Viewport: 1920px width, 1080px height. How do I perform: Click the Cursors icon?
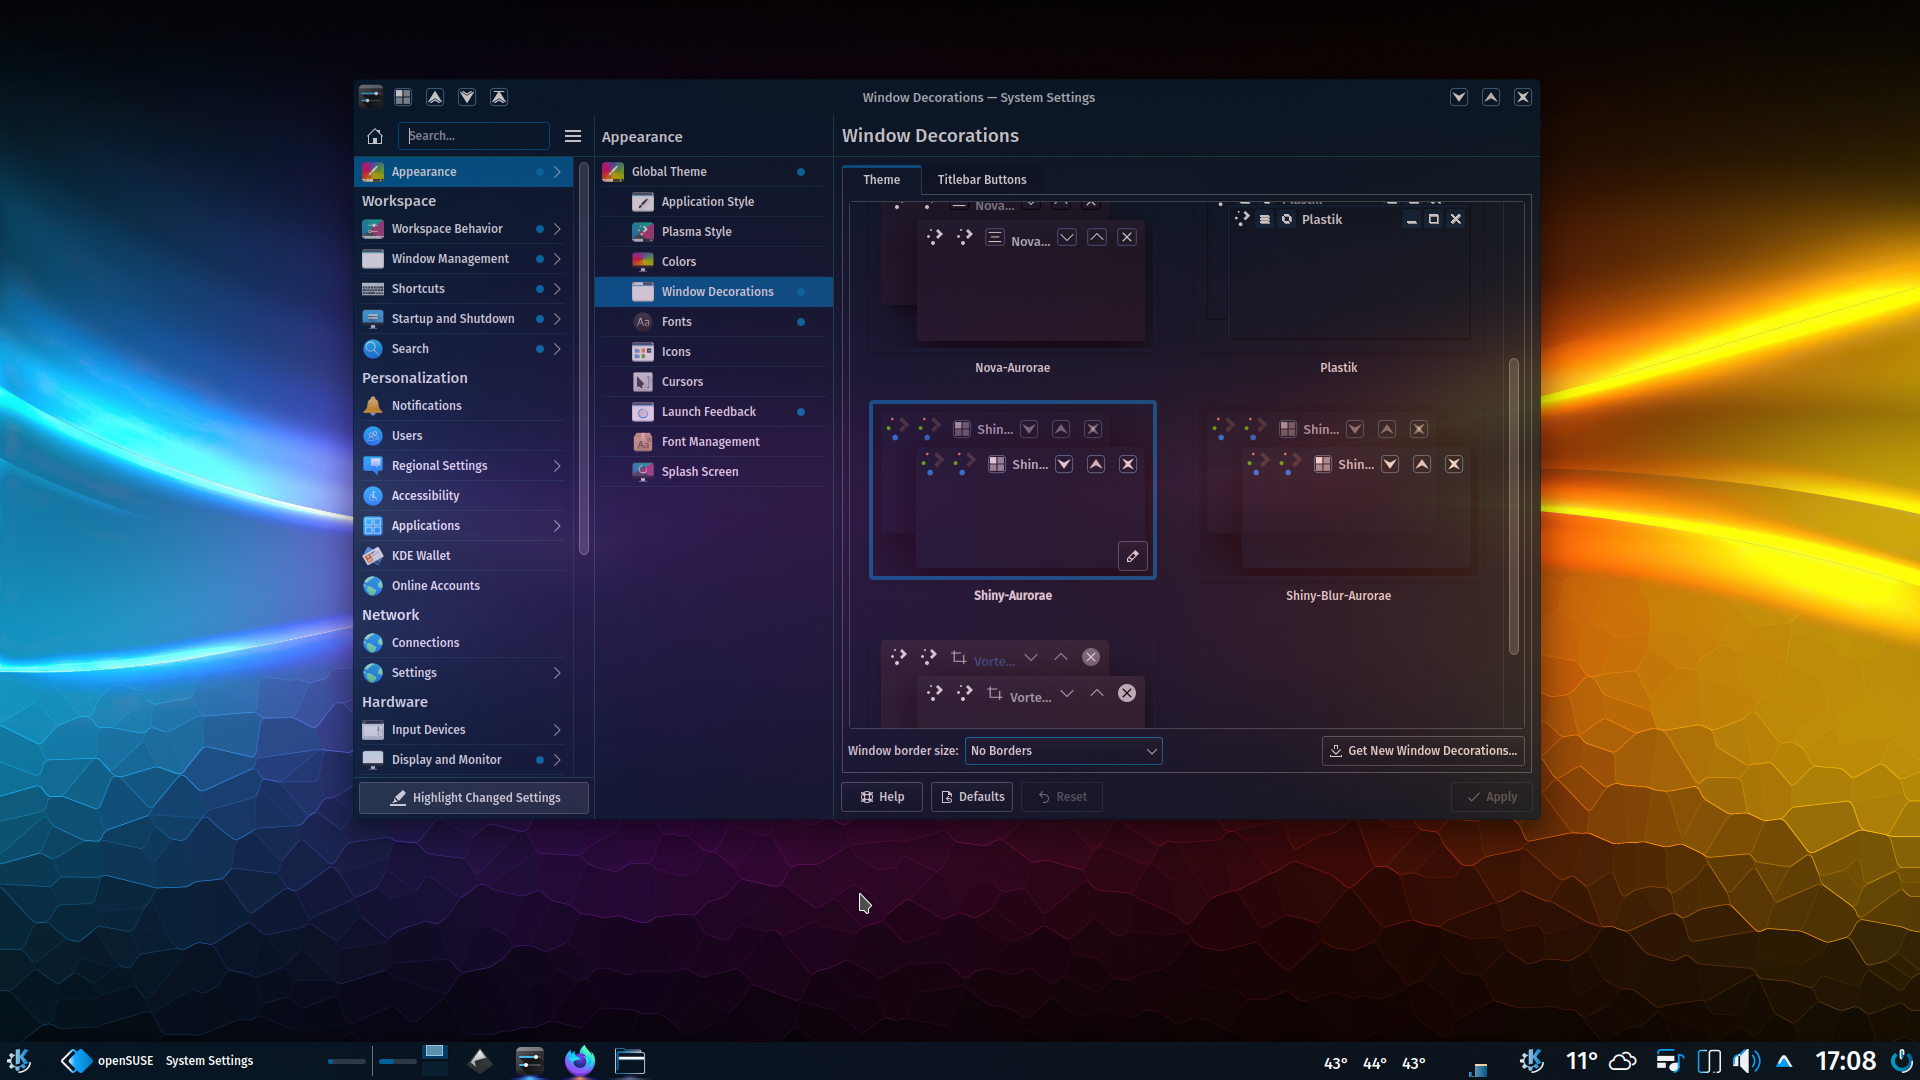click(x=643, y=382)
